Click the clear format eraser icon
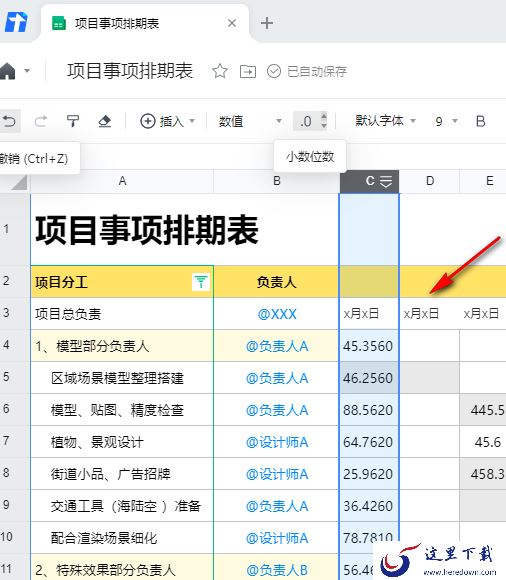The height and width of the screenshot is (580, 506). tap(105, 121)
